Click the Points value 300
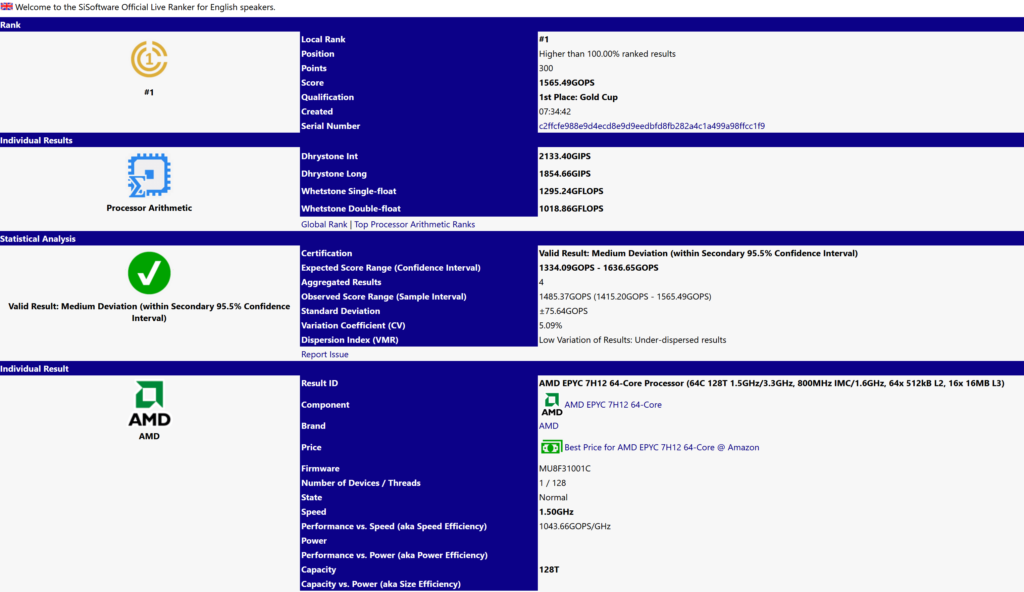The image size is (1024, 592). point(546,68)
